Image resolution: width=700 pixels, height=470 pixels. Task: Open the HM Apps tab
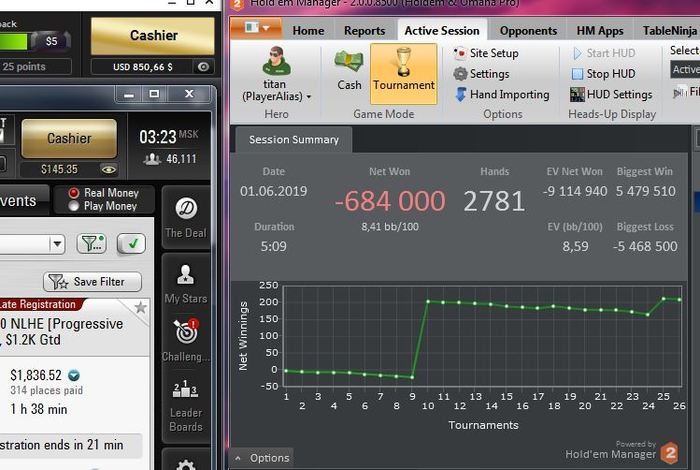600,31
